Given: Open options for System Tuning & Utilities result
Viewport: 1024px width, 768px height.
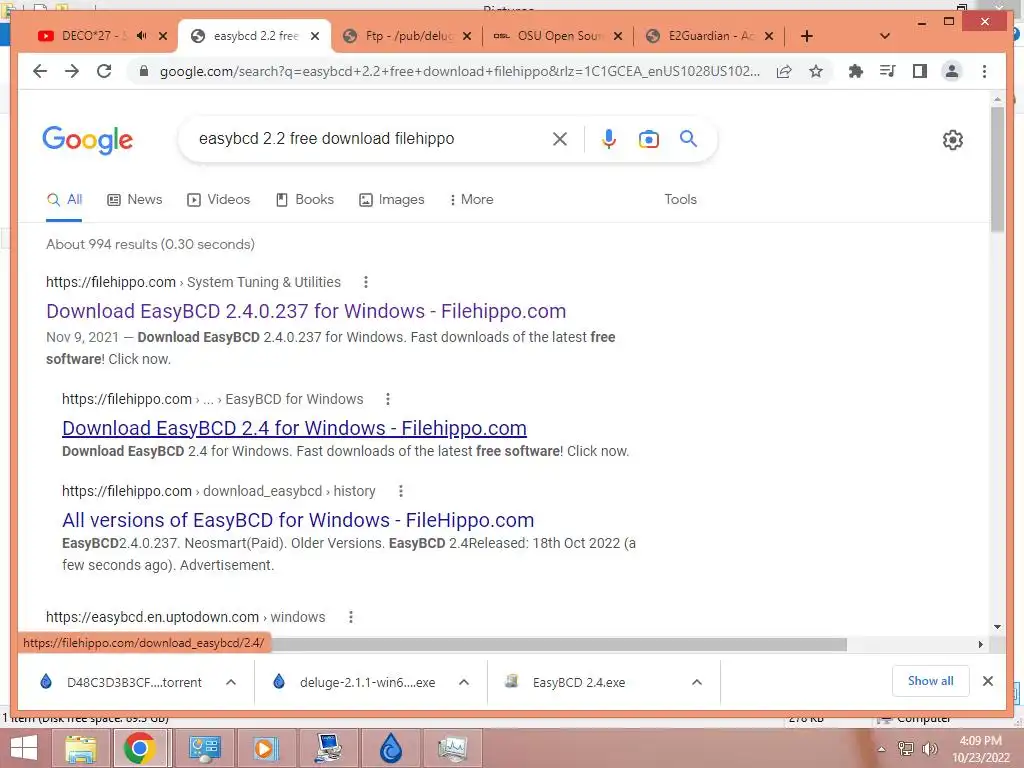Looking at the screenshot, I should (366, 282).
